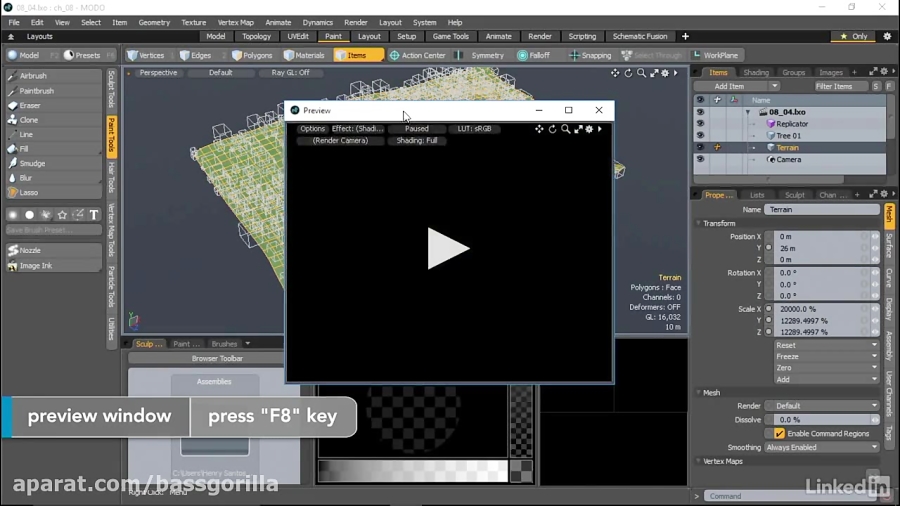This screenshot has height=506, width=900.
Task: Choose the Image Ink option
Action: [x=36, y=266]
